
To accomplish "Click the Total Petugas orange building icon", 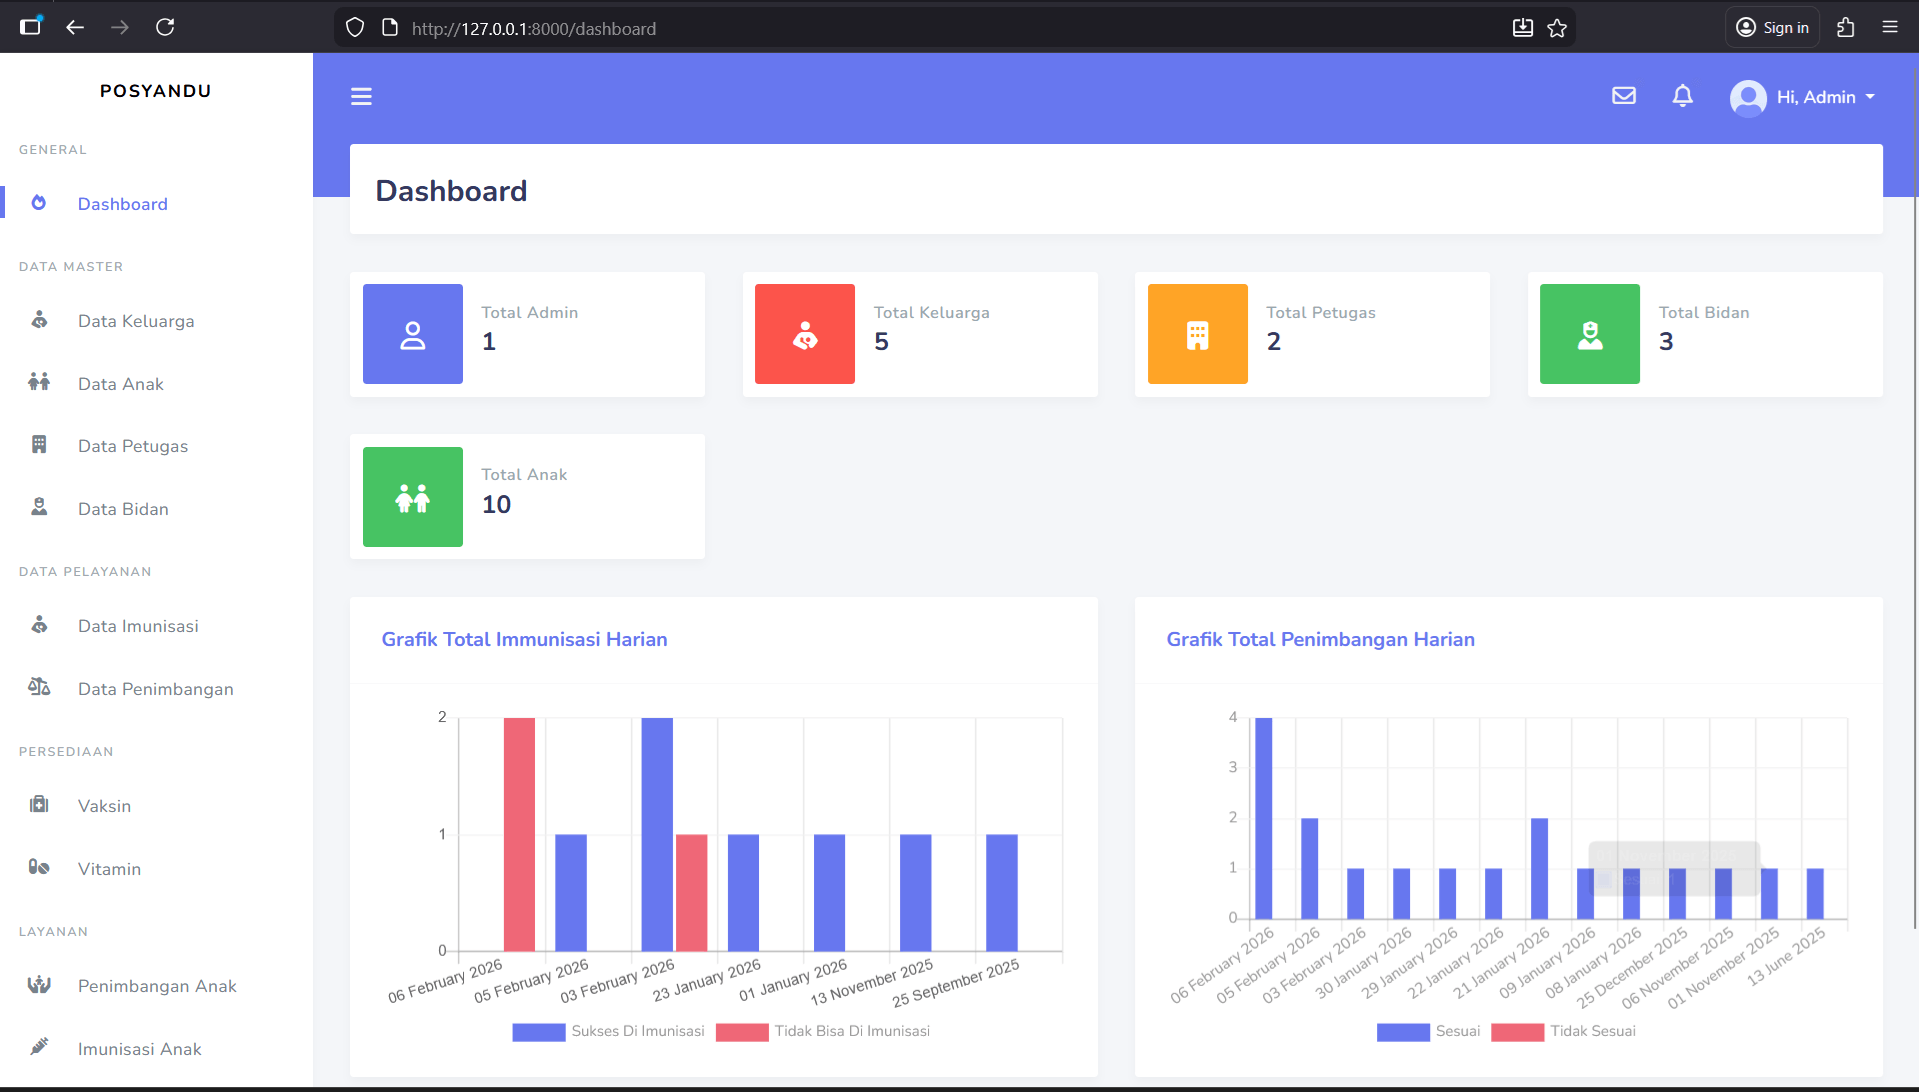I will (x=1198, y=334).
